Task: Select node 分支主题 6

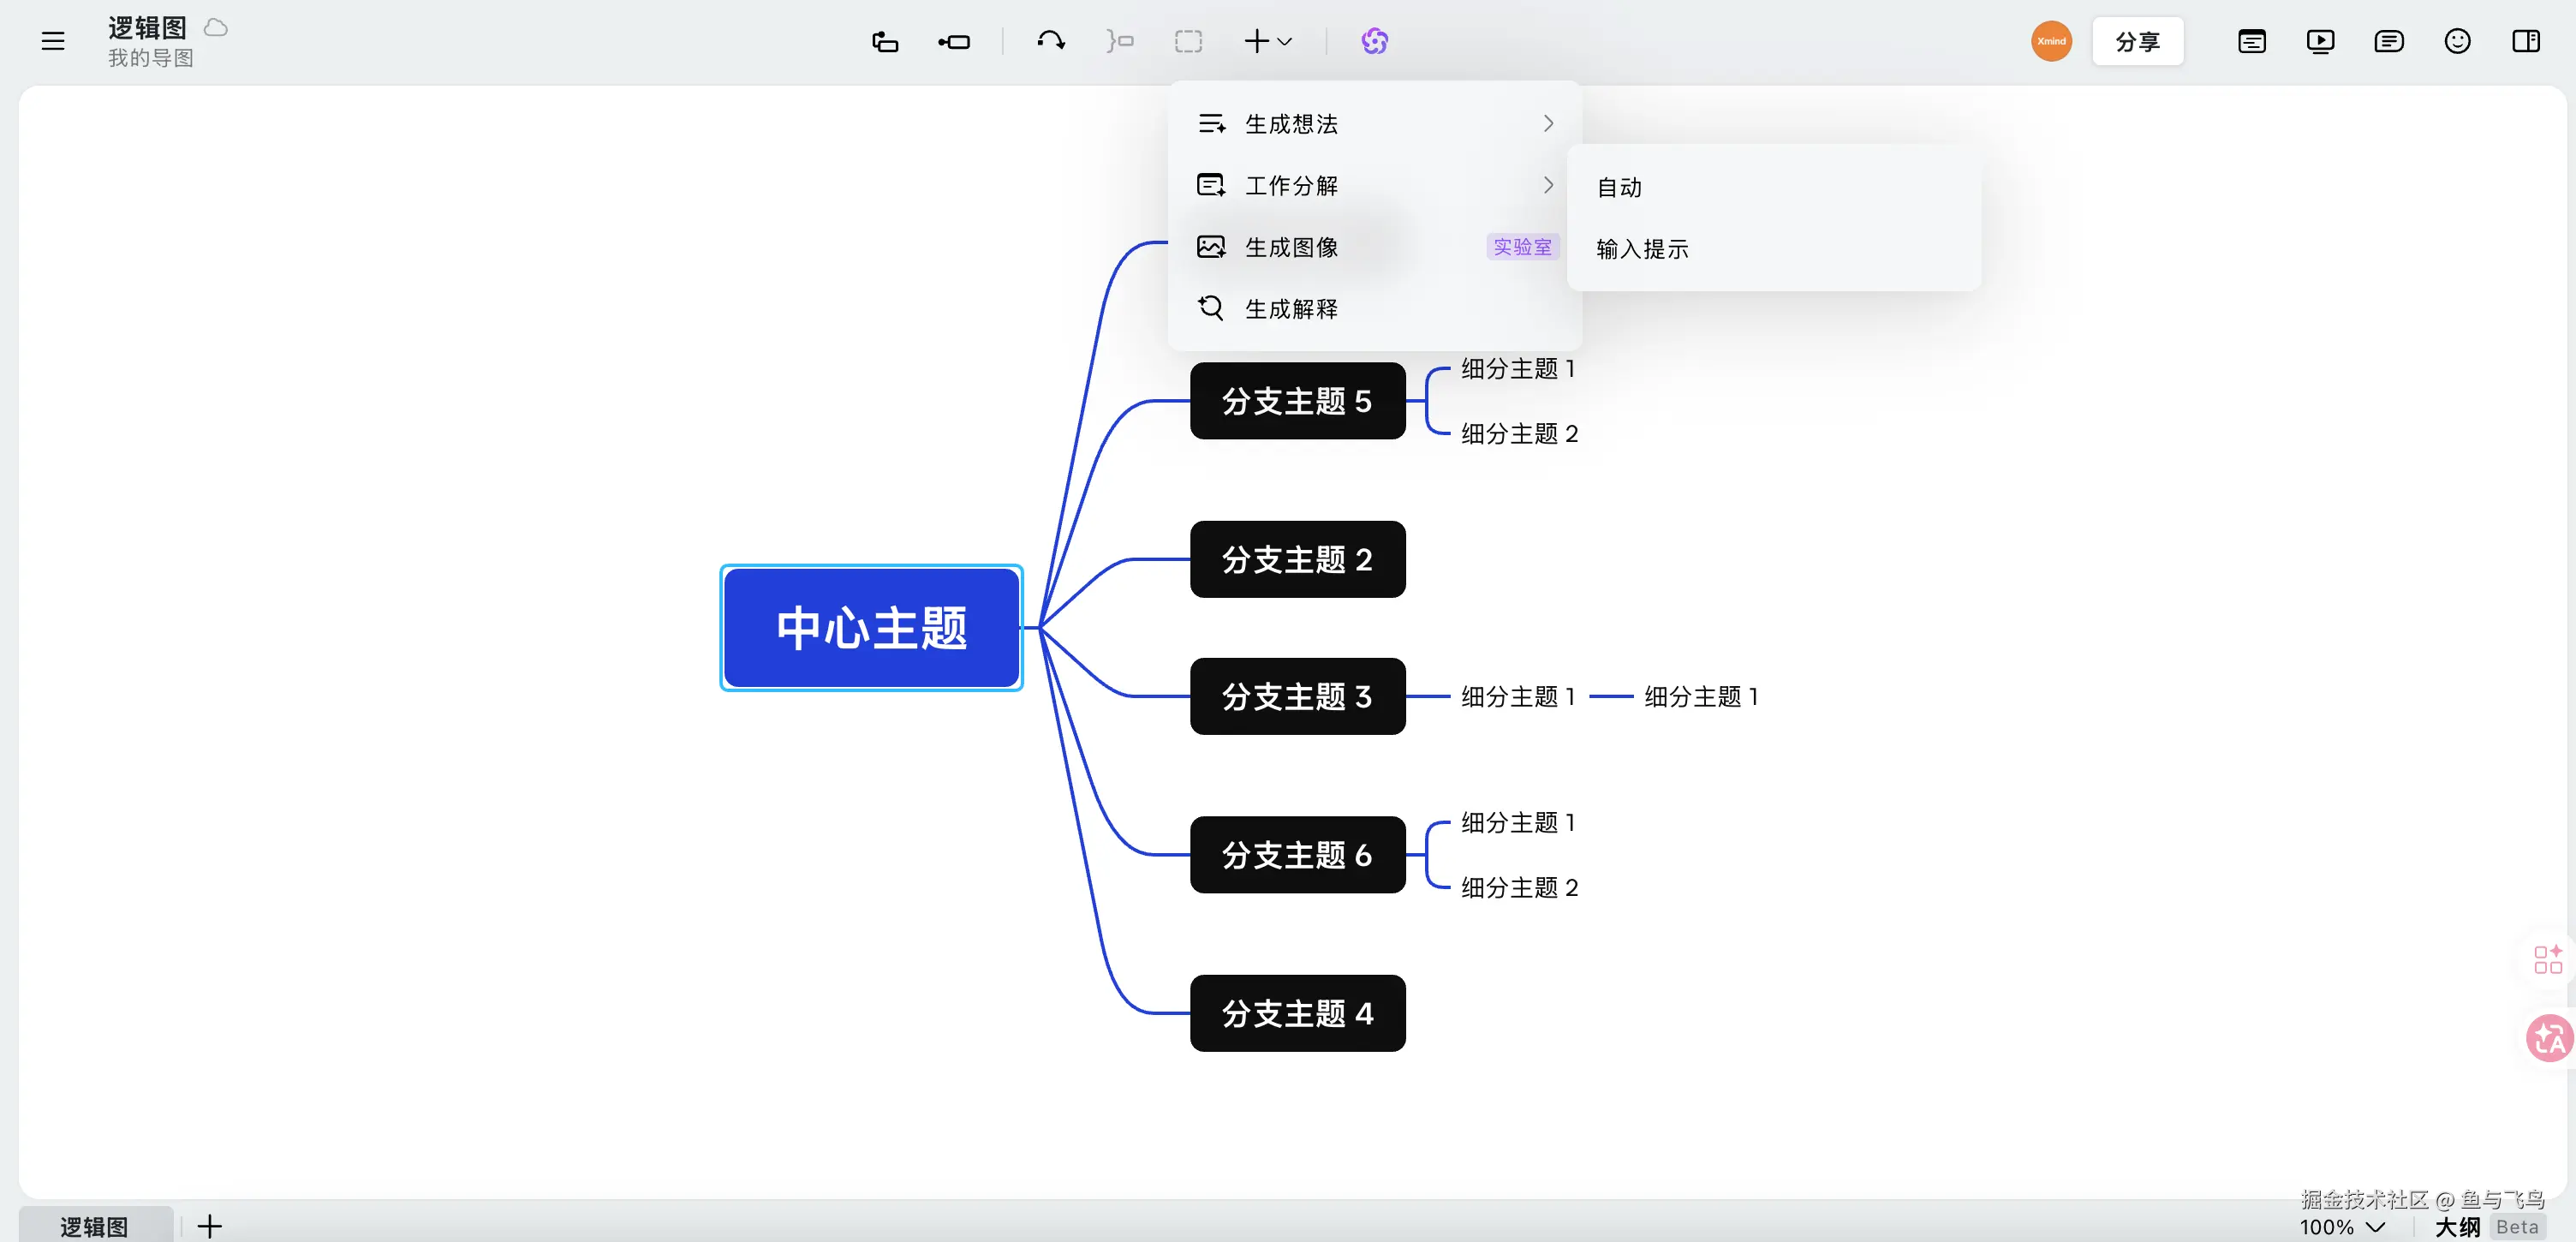Action: point(1297,855)
